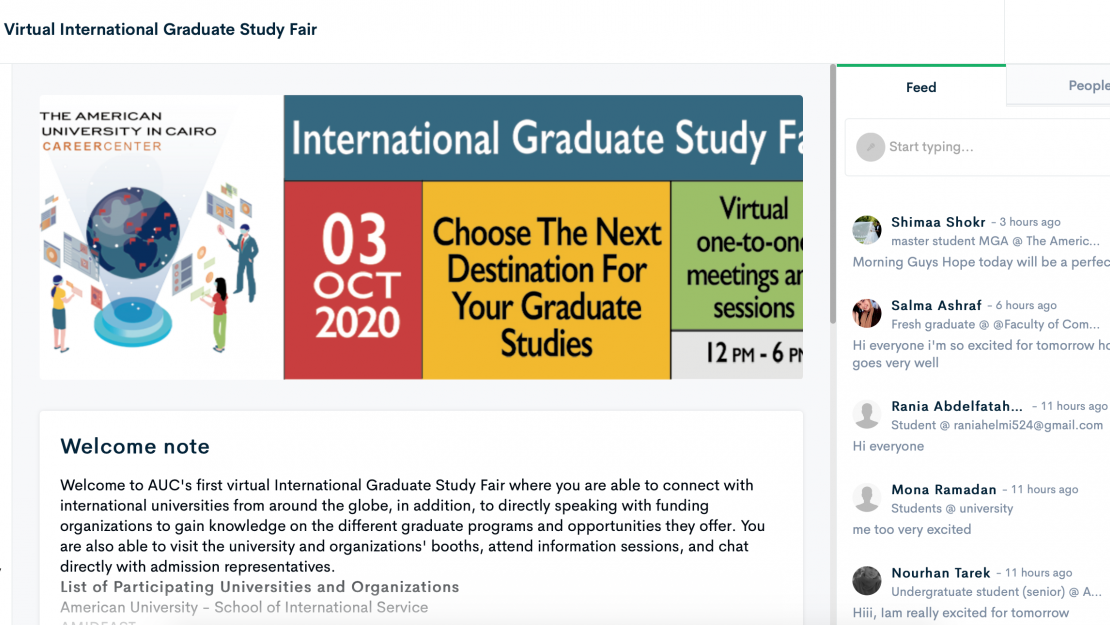This screenshot has width=1110, height=625.
Task: Click the 'me too very excited' post
Action: (x=912, y=529)
